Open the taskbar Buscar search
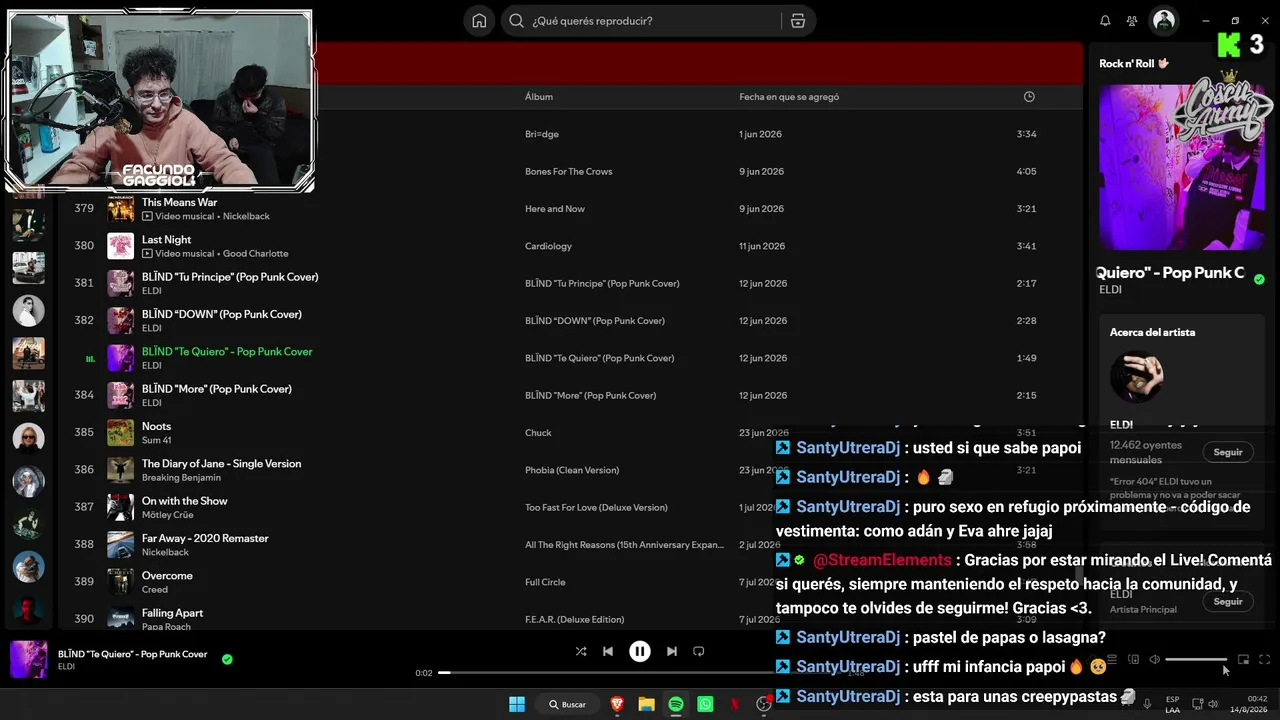1280x720 pixels. click(566, 704)
